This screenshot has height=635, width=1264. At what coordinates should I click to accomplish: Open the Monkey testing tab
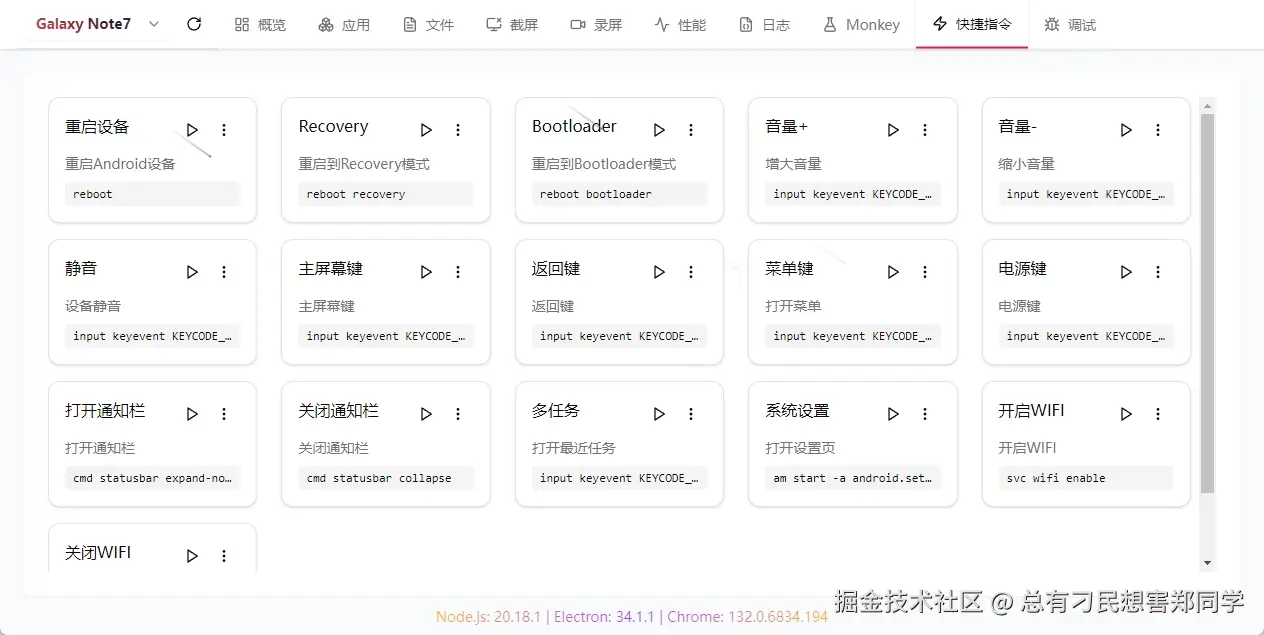click(x=861, y=24)
